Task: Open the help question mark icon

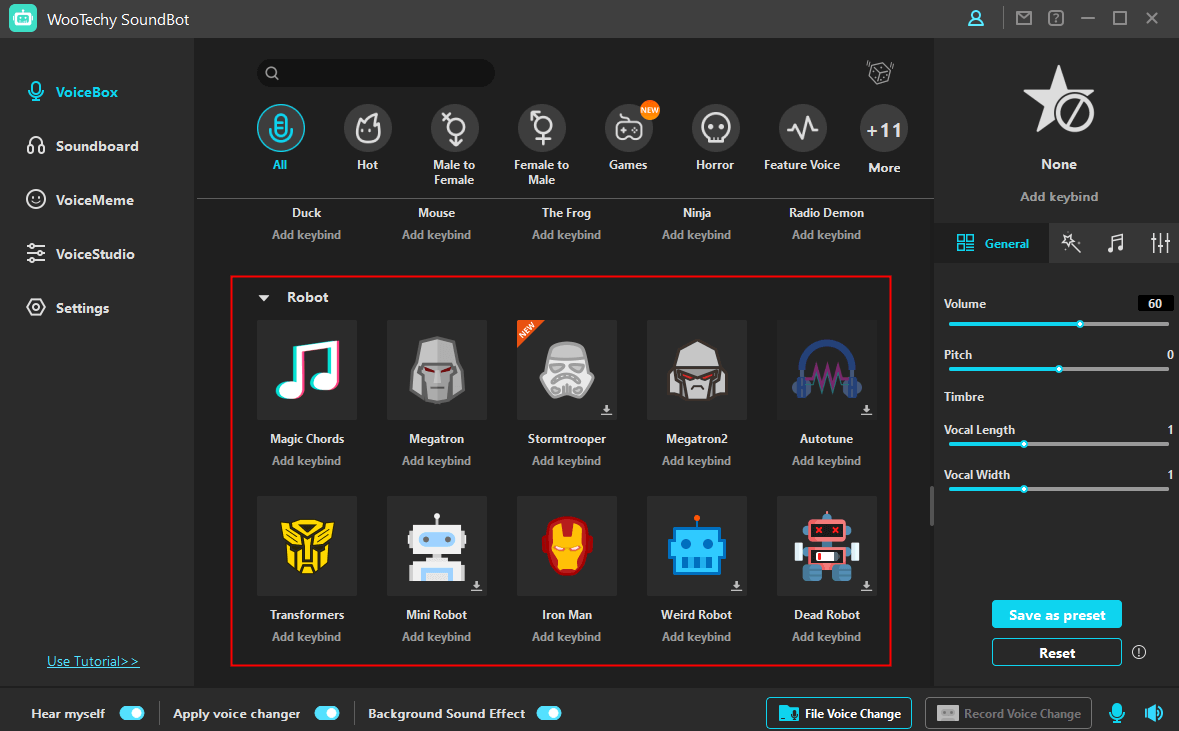Action: (1056, 18)
